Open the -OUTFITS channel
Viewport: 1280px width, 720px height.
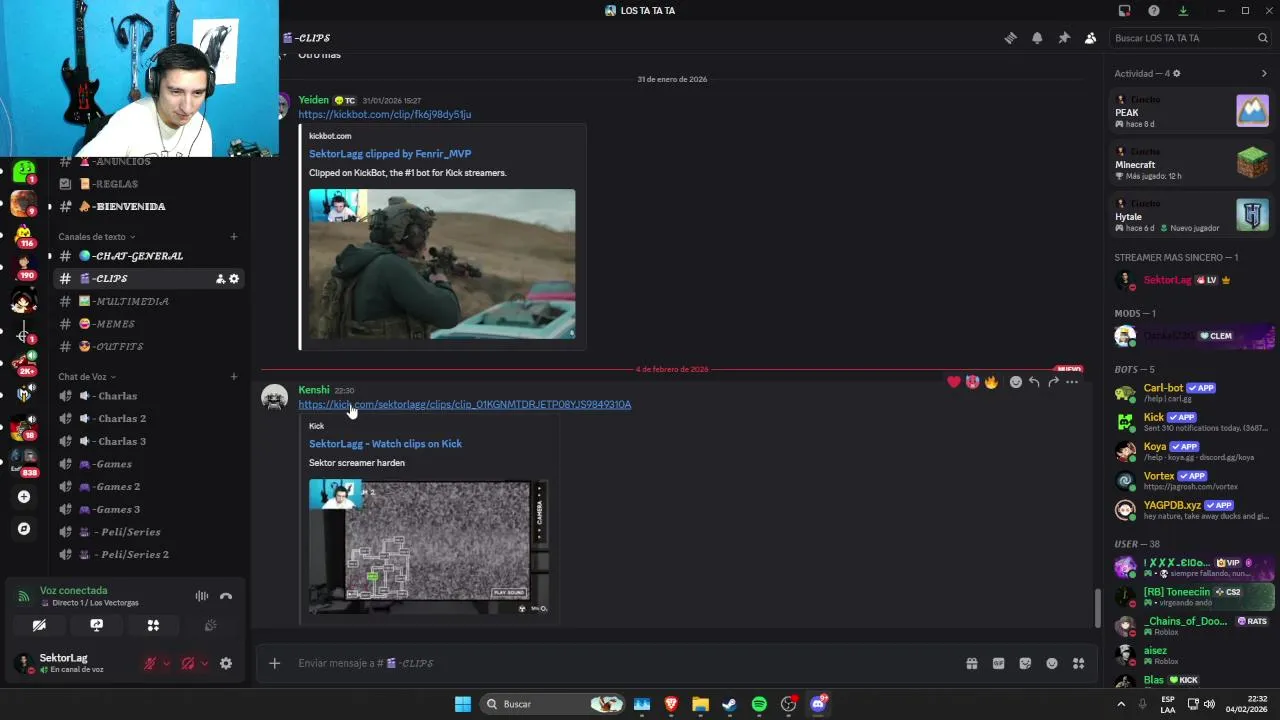(148, 347)
